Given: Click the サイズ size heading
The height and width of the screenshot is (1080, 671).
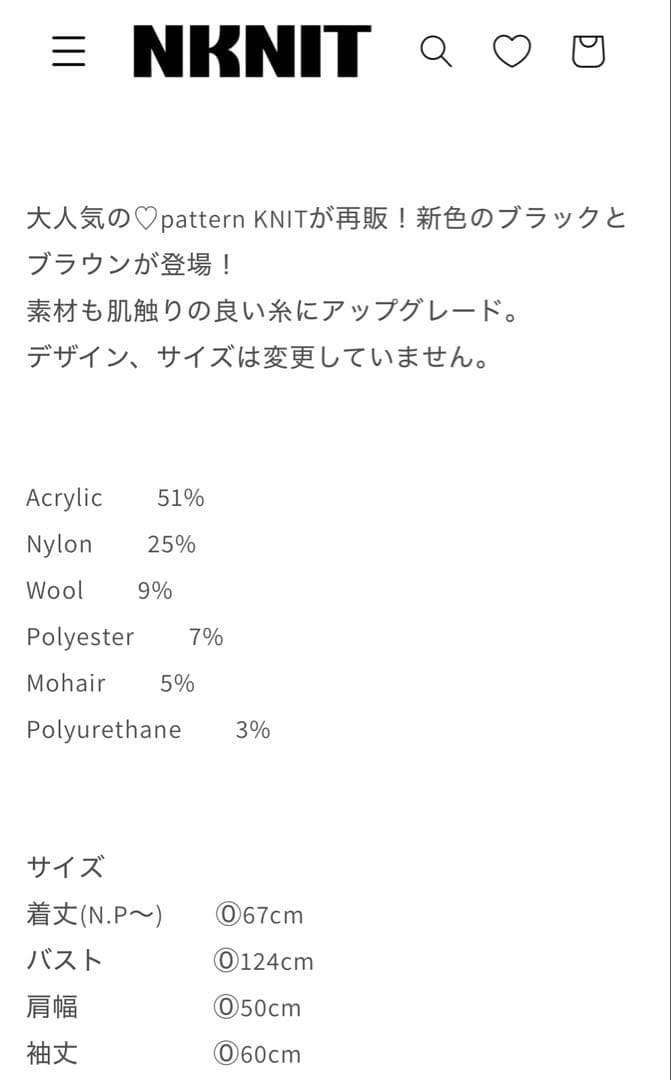Looking at the screenshot, I should coord(65,868).
